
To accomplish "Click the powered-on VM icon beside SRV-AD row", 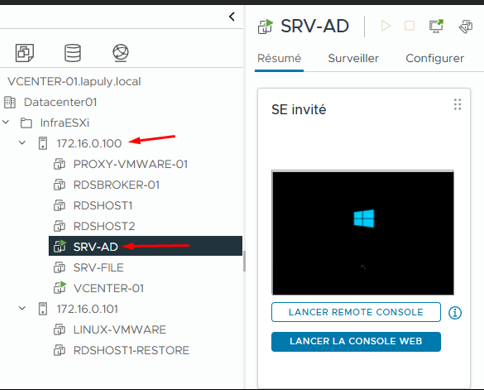I will (x=60, y=246).
